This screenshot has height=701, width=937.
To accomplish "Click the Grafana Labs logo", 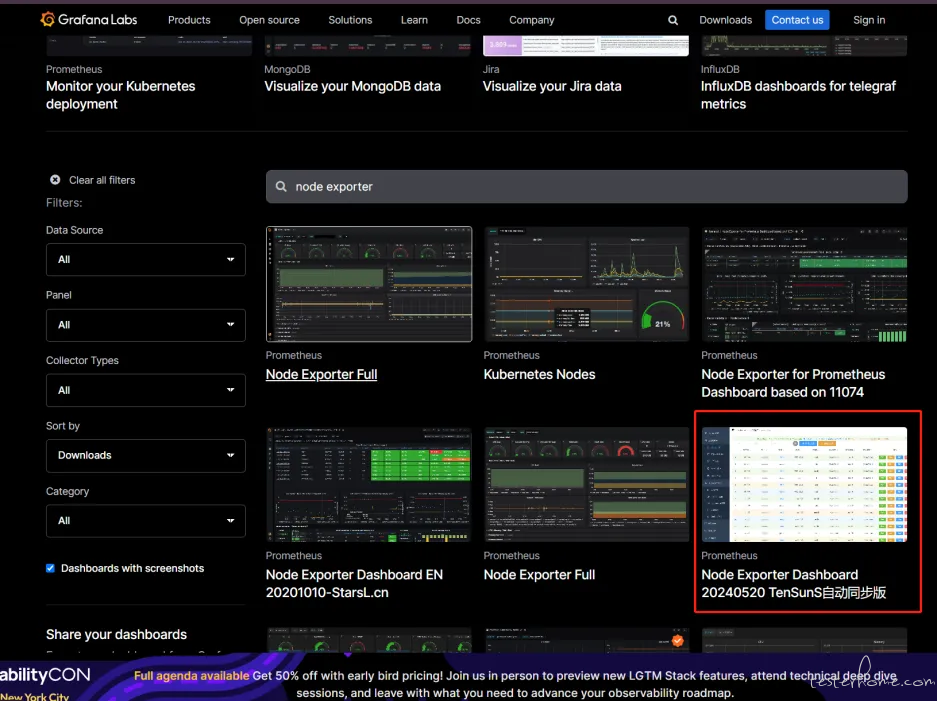I will click(x=88, y=20).
